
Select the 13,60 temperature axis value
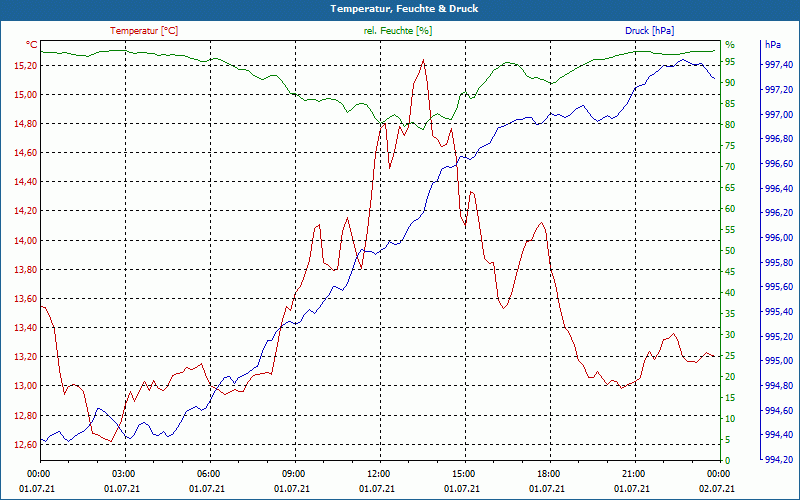(x=26, y=298)
